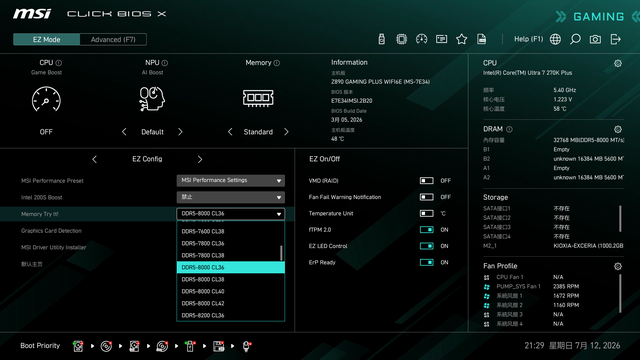640x360 pixels.
Task: Click the memory options list scrollbar
Action: (281, 253)
